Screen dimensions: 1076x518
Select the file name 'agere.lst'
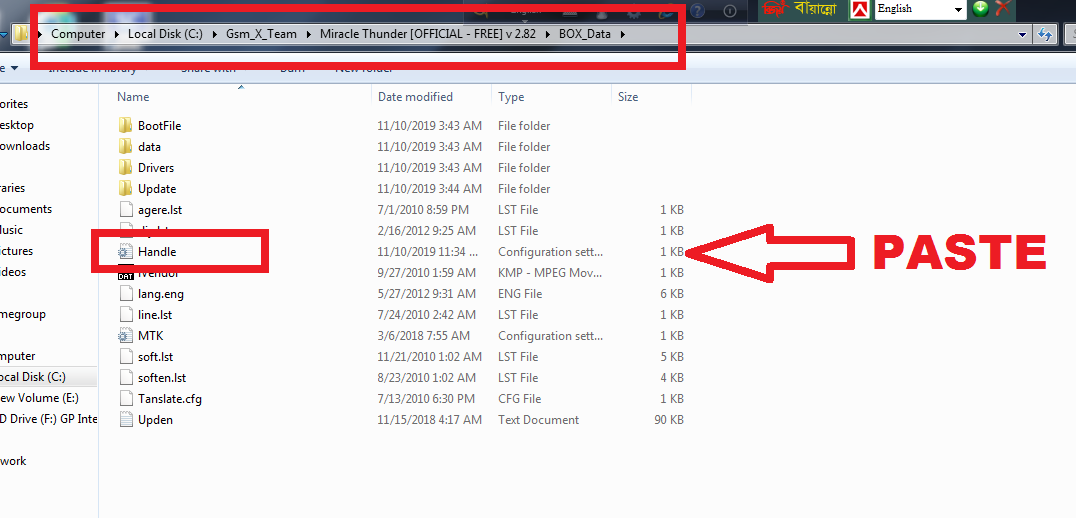[x=160, y=209]
